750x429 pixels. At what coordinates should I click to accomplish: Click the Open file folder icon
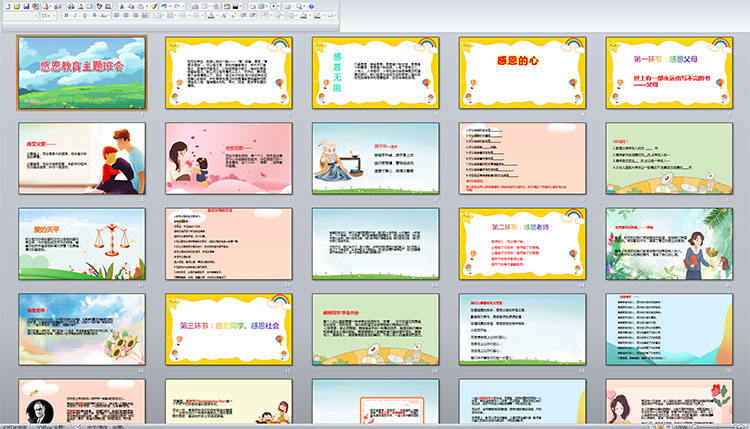16,7
